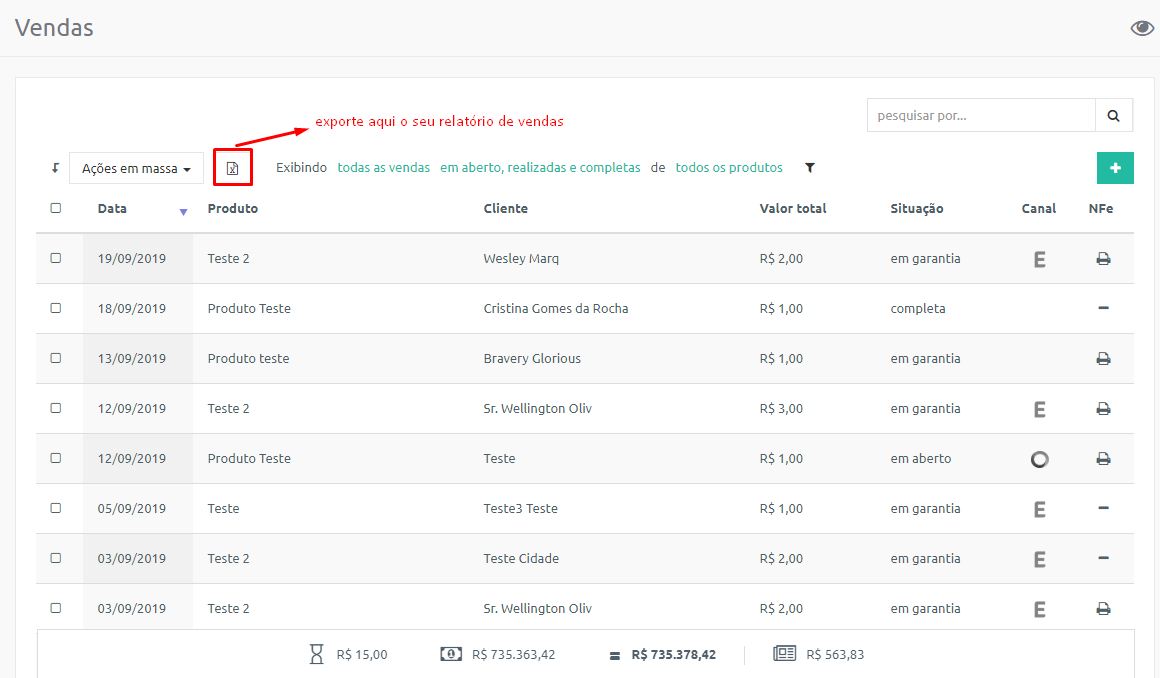1160x678 pixels.
Task: Print NFe for 13/09/2019 Bravery Glorious sale
Action: [1103, 359]
